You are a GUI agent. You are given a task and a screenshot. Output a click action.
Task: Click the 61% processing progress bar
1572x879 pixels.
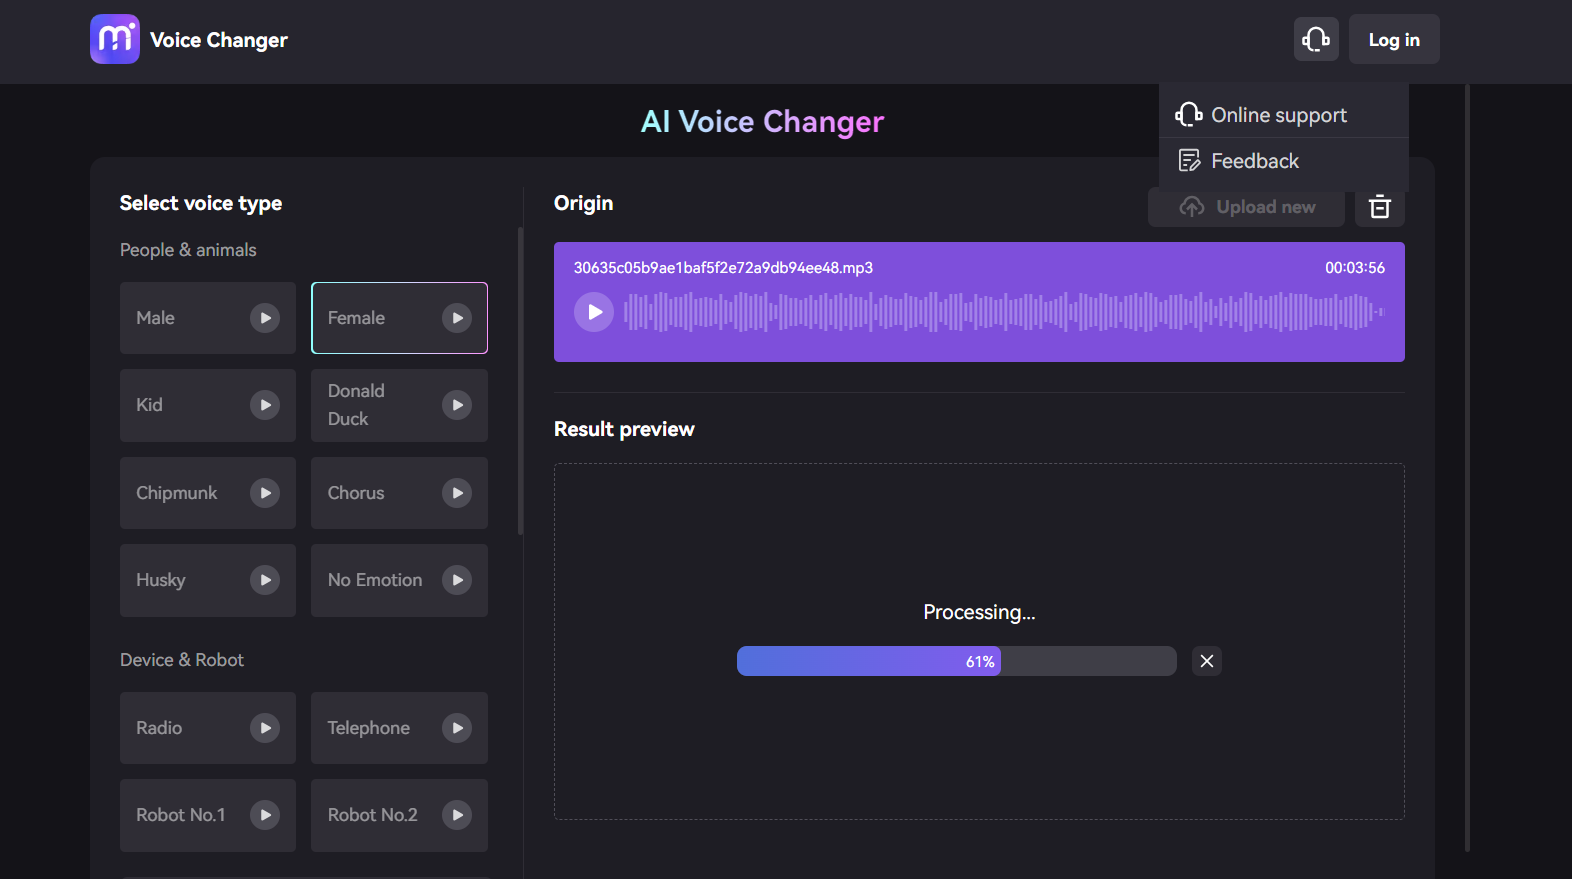coord(956,661)
